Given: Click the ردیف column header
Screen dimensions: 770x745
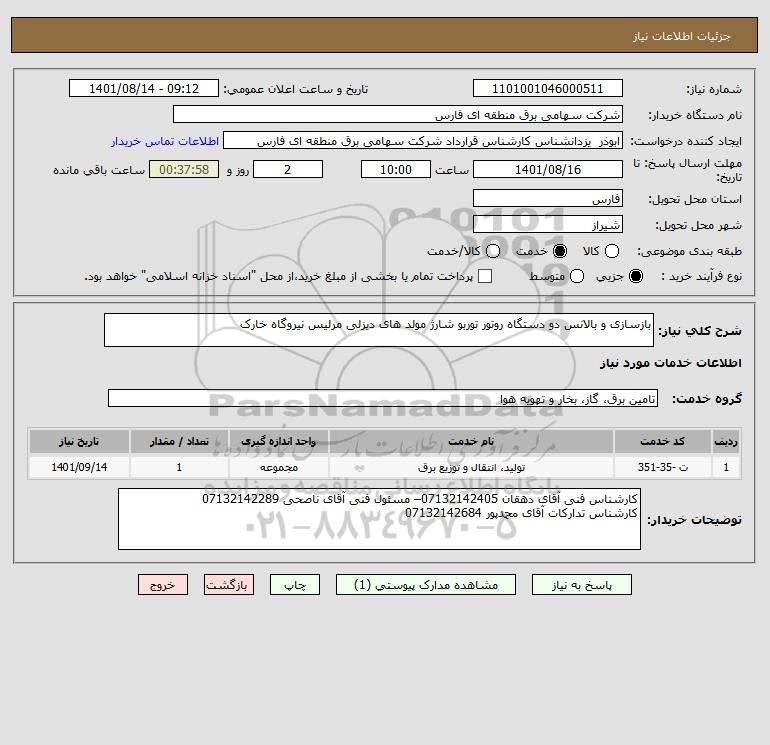Looking at the screenshot, I should (x=726, y=441).
